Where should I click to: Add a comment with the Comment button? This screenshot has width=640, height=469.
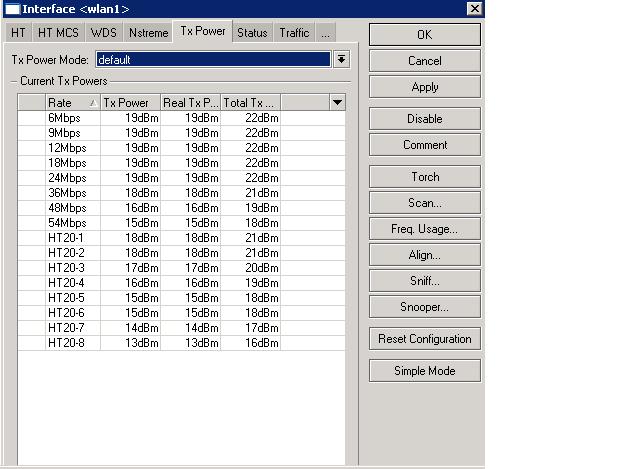click(x=424, y=145)
